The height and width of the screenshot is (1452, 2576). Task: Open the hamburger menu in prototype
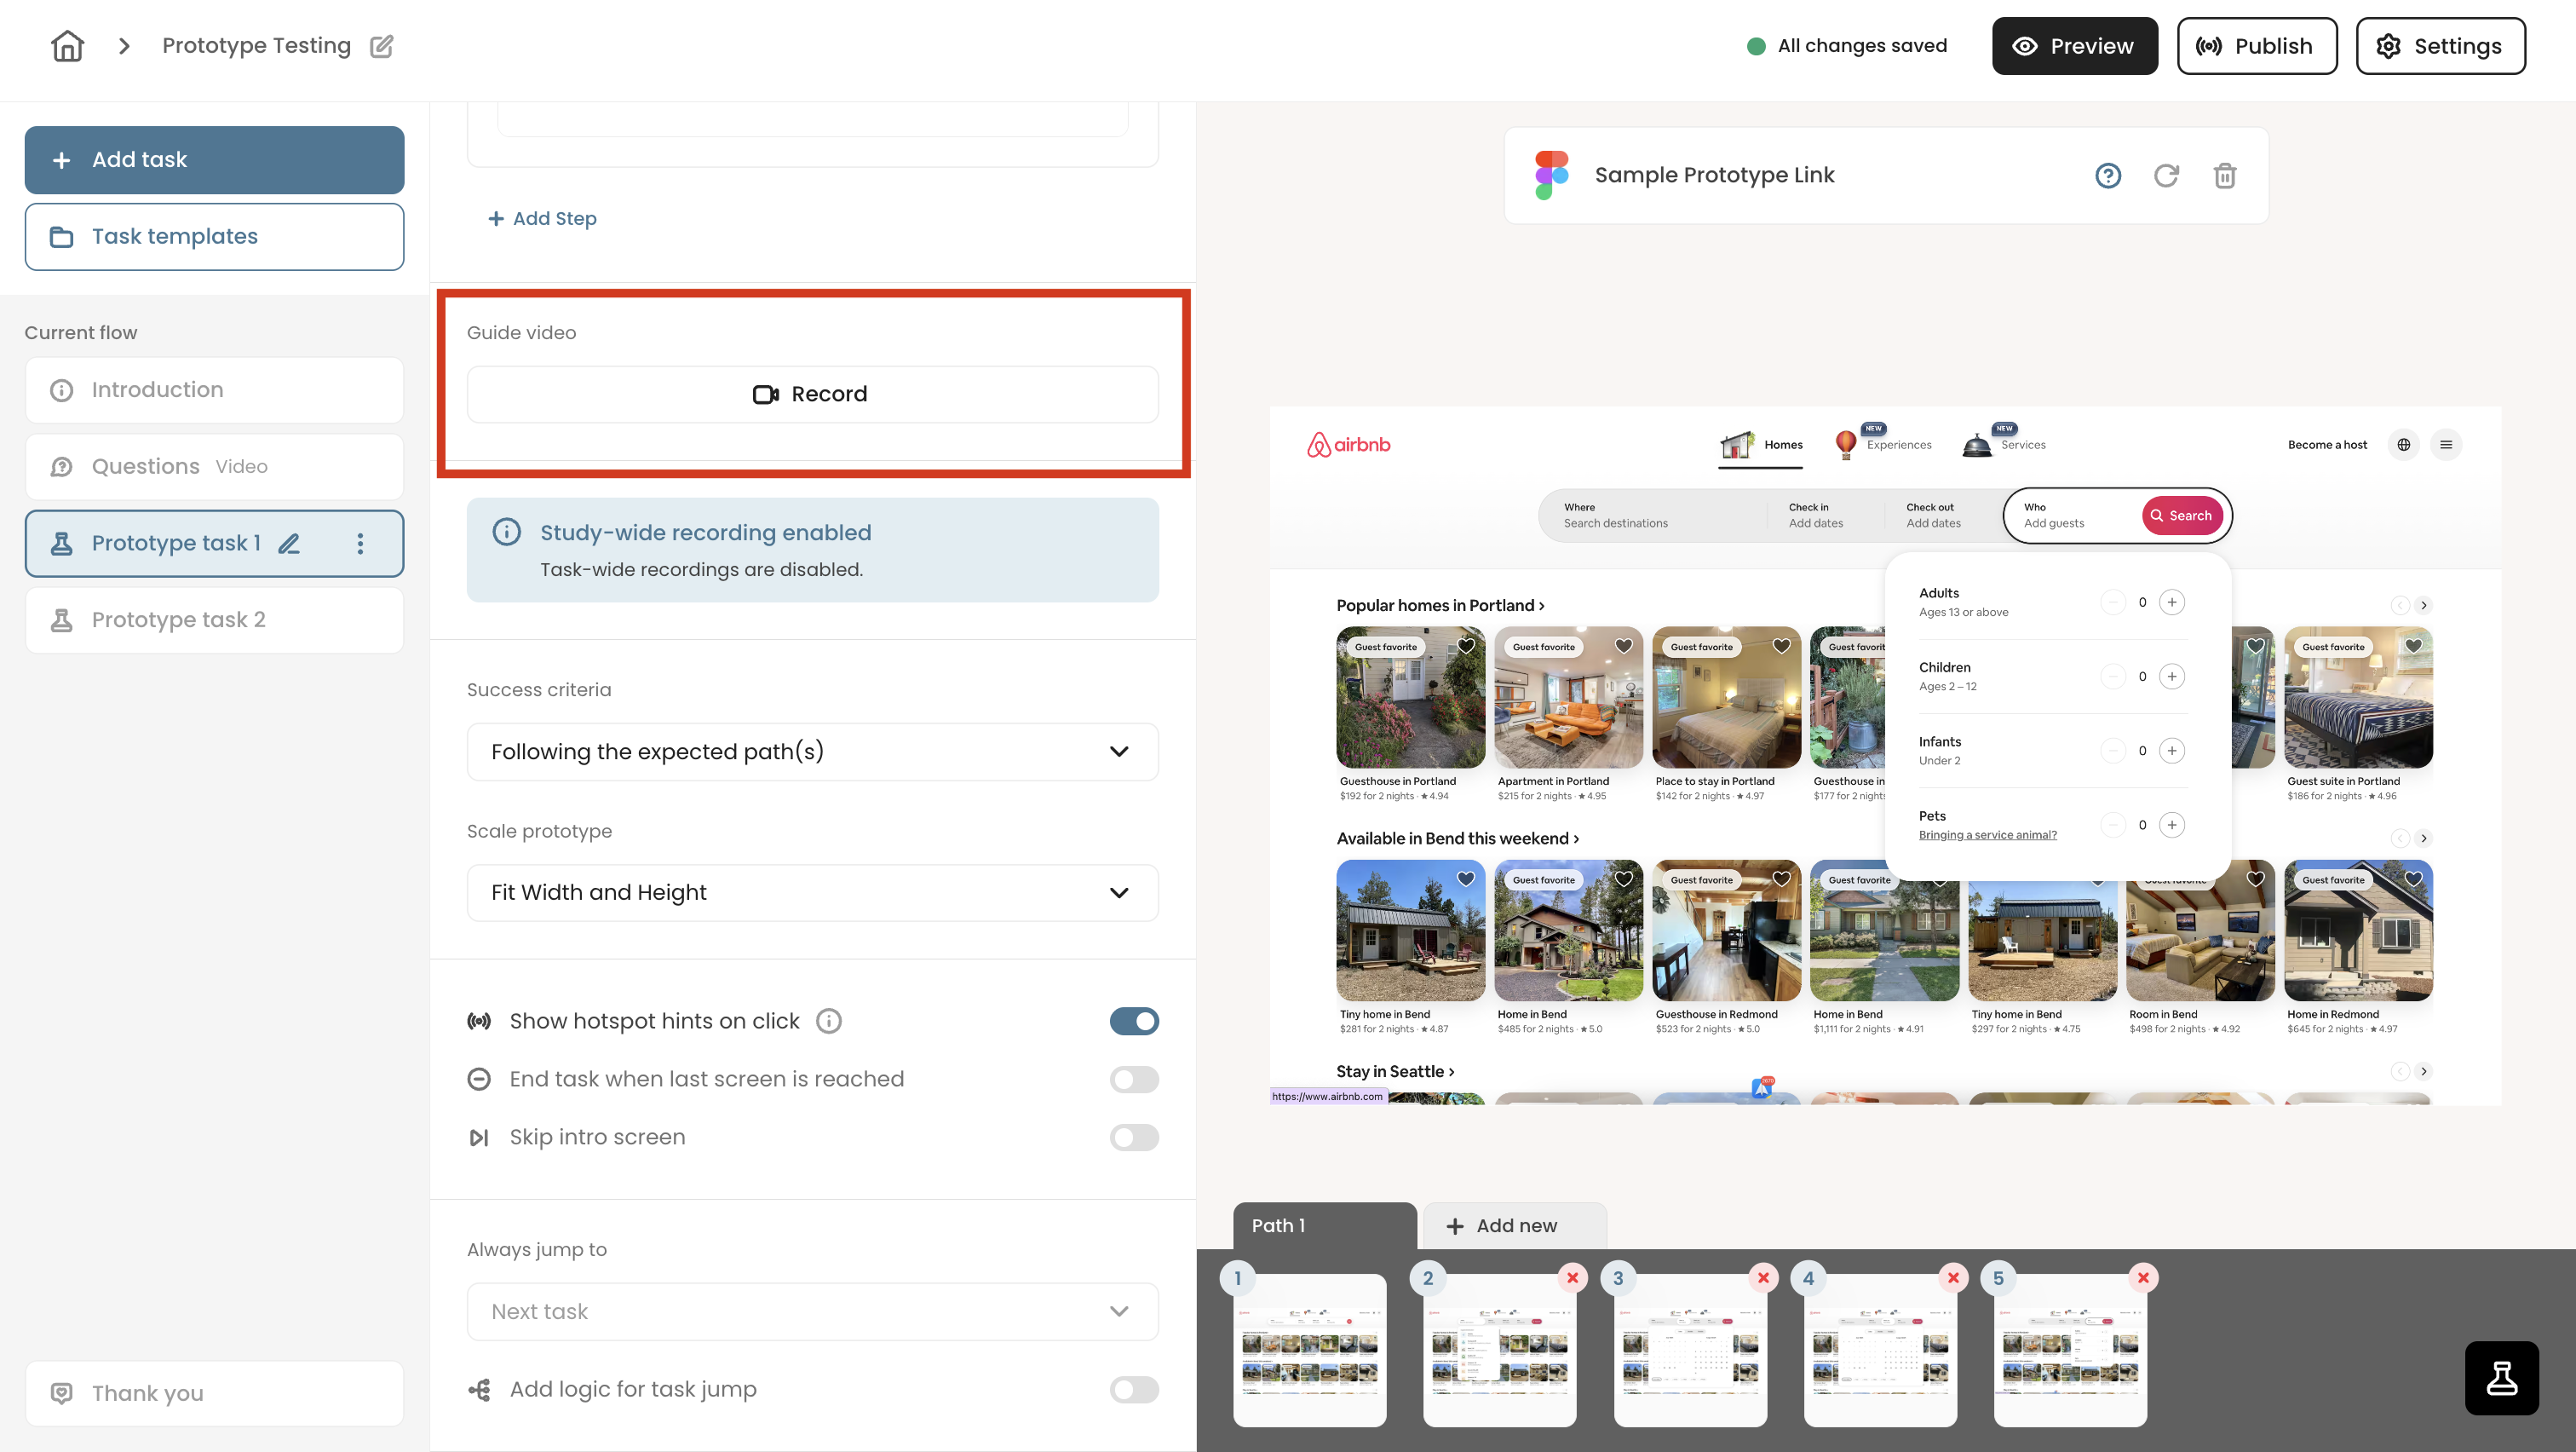point(2446,445)
